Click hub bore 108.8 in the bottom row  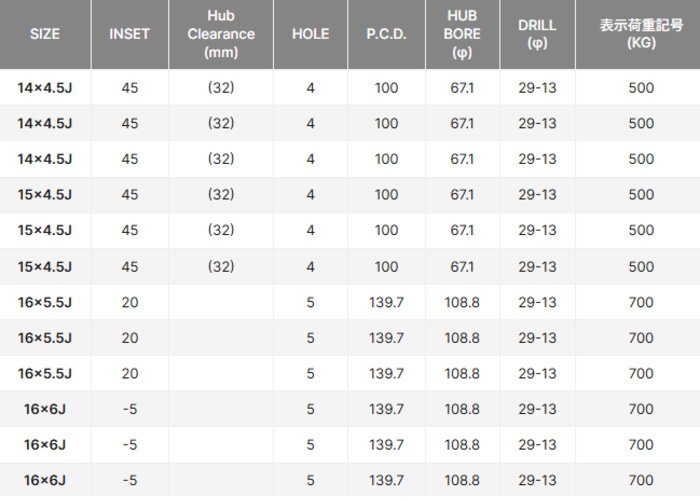tap(462, 480)
